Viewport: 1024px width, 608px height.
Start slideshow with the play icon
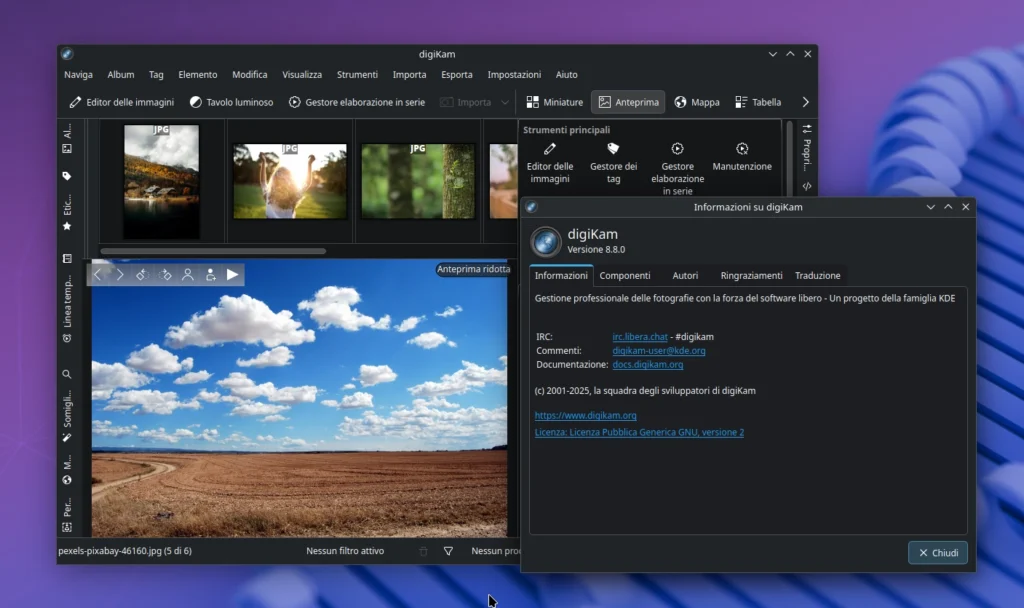coord(232,273)
